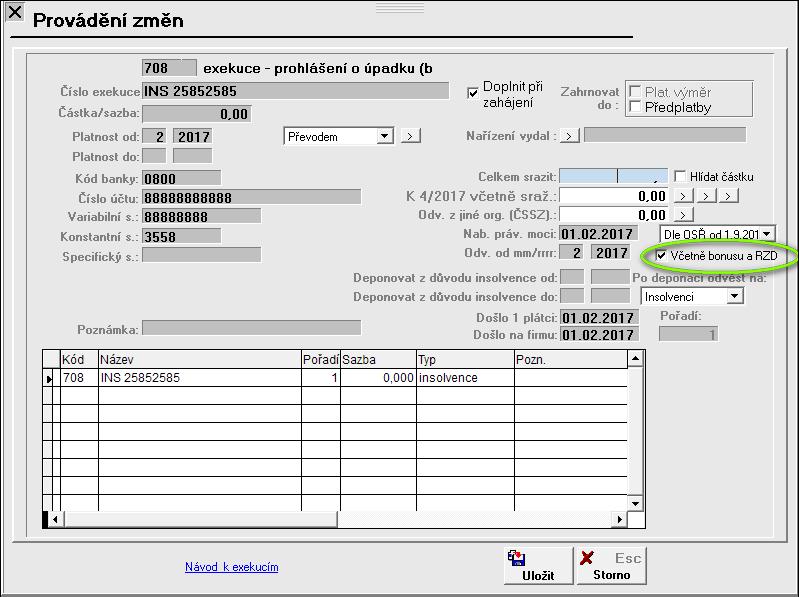Click arrow button next to Odv. z jiné org. field
Image resolution: width=799 pixels, height=597 pixels.
click(683, 214)
